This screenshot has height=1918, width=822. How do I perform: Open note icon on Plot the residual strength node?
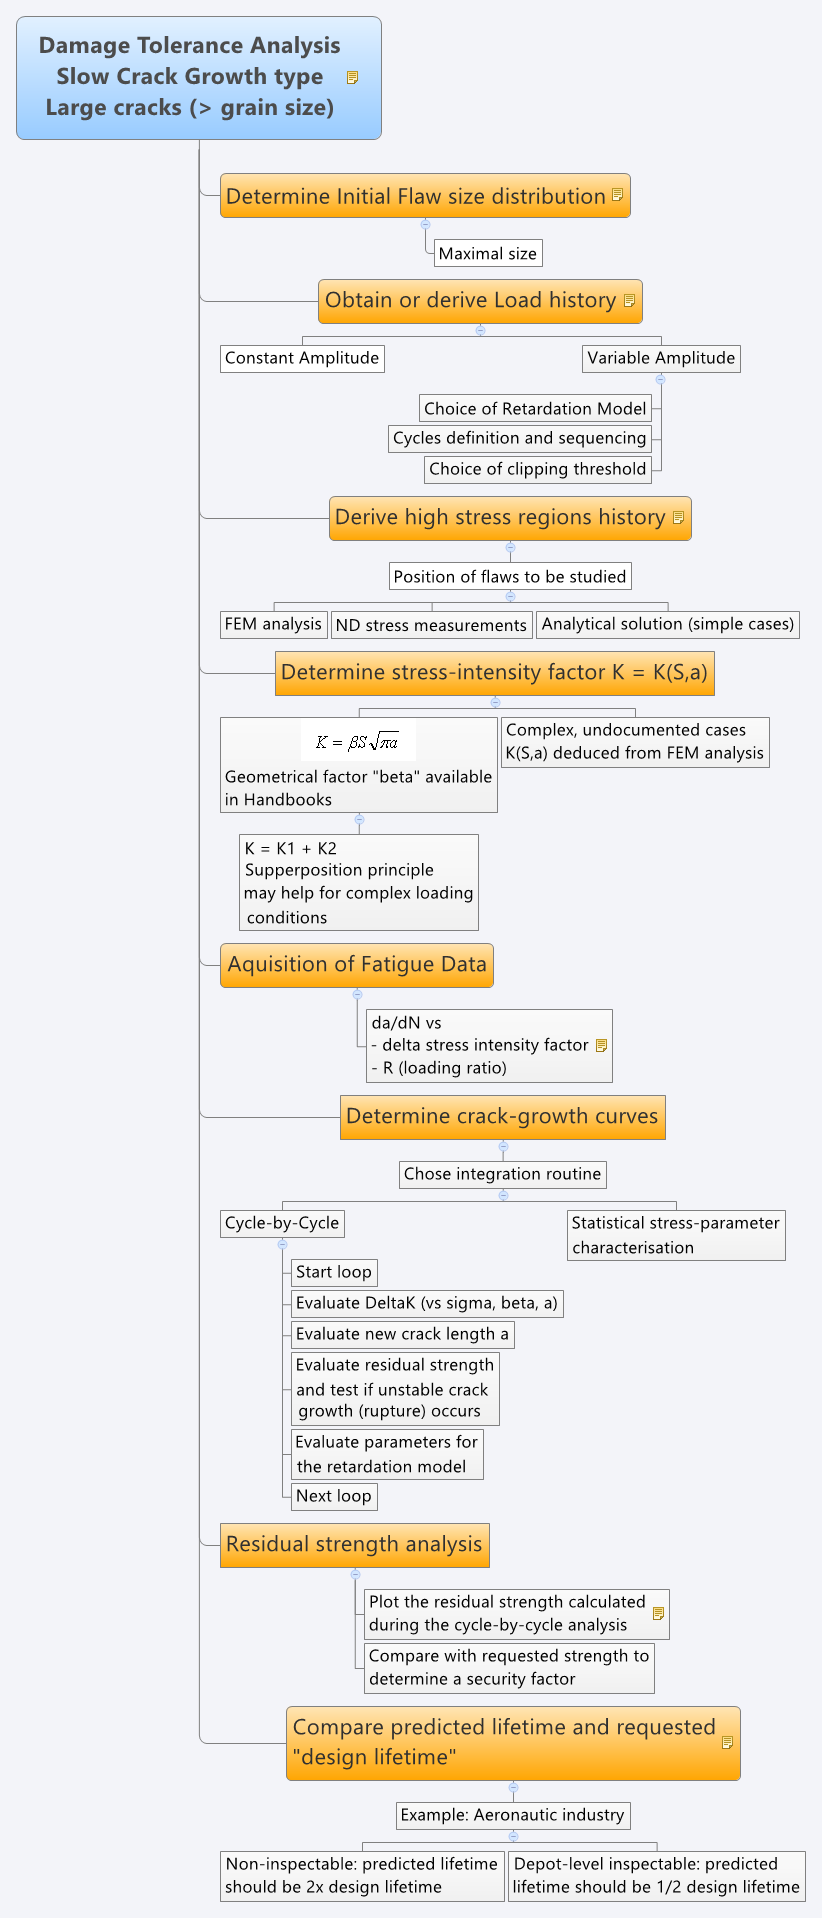658,1613
